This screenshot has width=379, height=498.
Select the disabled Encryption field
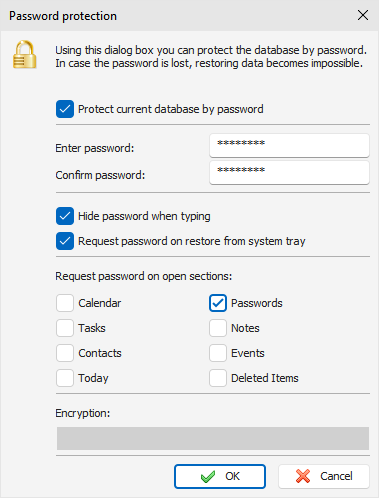[213, 438]
